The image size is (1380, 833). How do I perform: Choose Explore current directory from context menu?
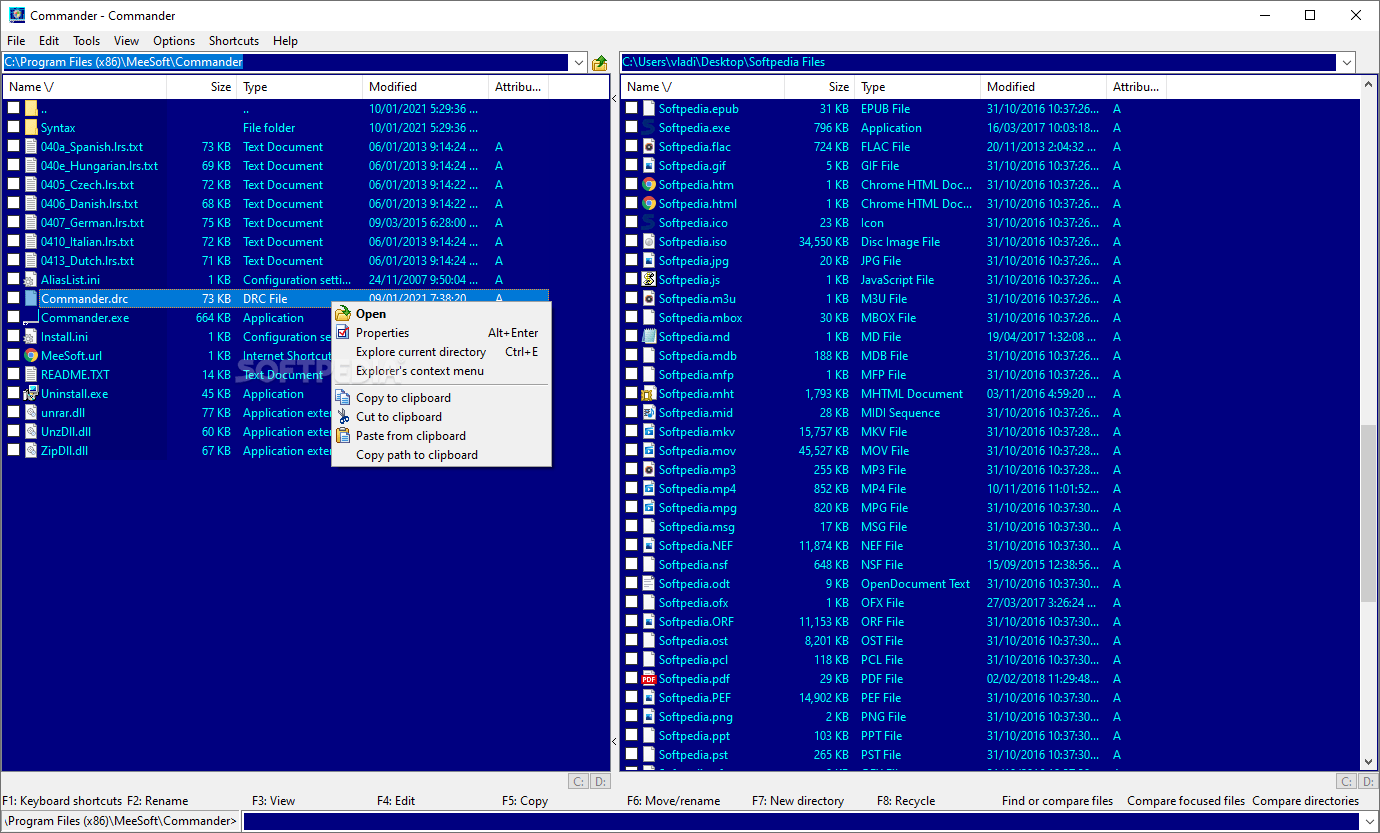pyautogui.click(x=420, y=352)
